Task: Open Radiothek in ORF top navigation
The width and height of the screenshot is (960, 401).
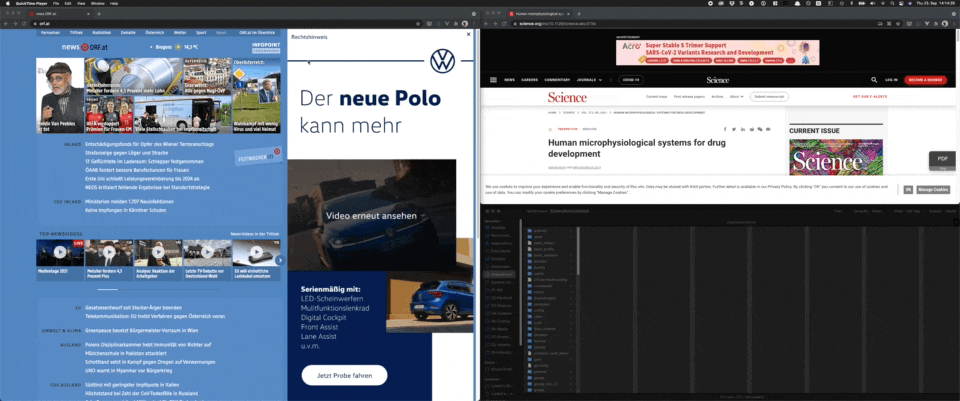Action: tap(102, 32)
